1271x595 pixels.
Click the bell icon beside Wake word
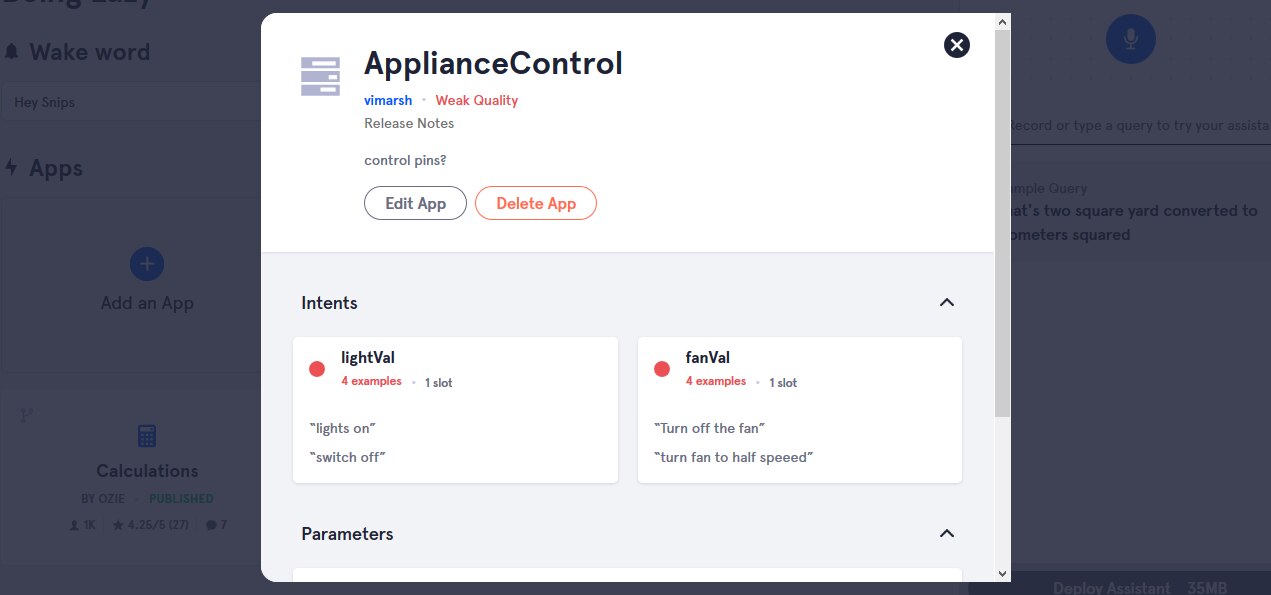(12, 52)
